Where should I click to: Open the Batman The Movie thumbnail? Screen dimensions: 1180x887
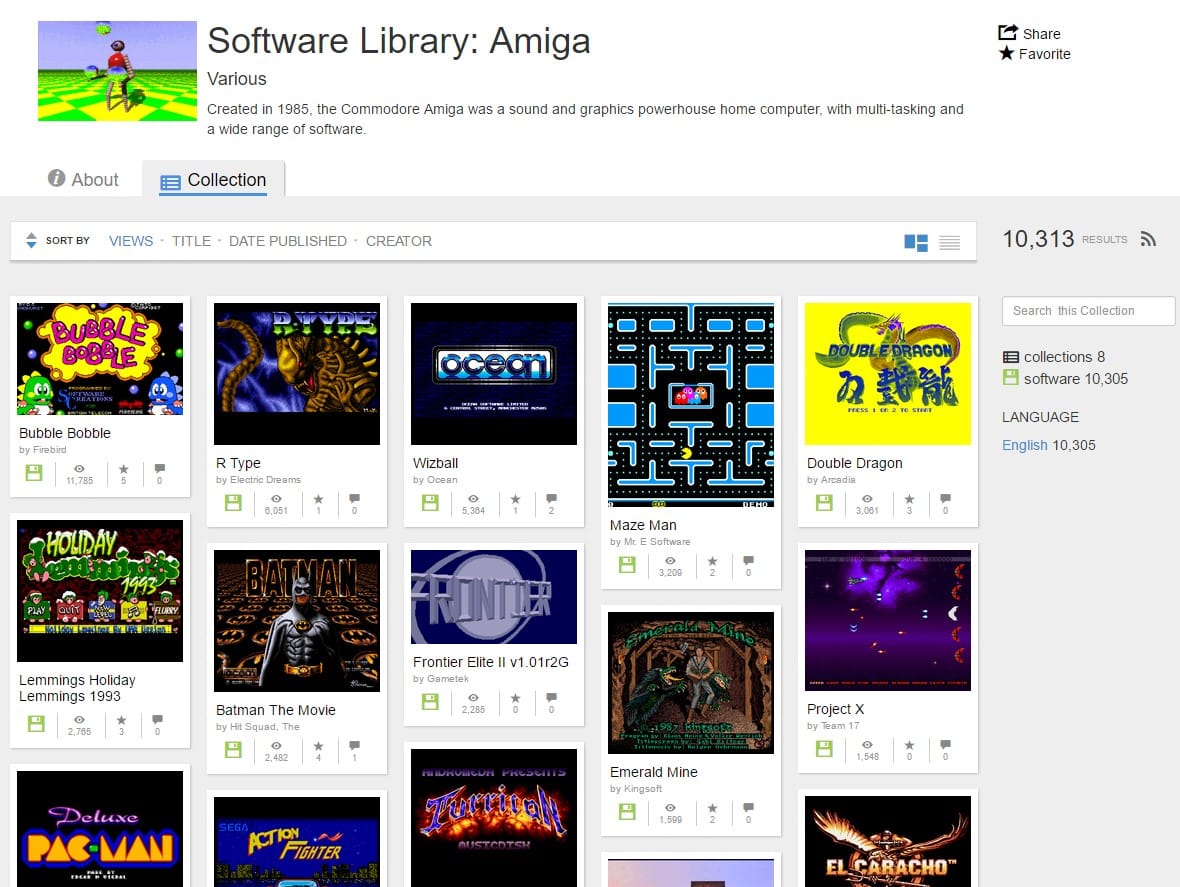[297, 621]
